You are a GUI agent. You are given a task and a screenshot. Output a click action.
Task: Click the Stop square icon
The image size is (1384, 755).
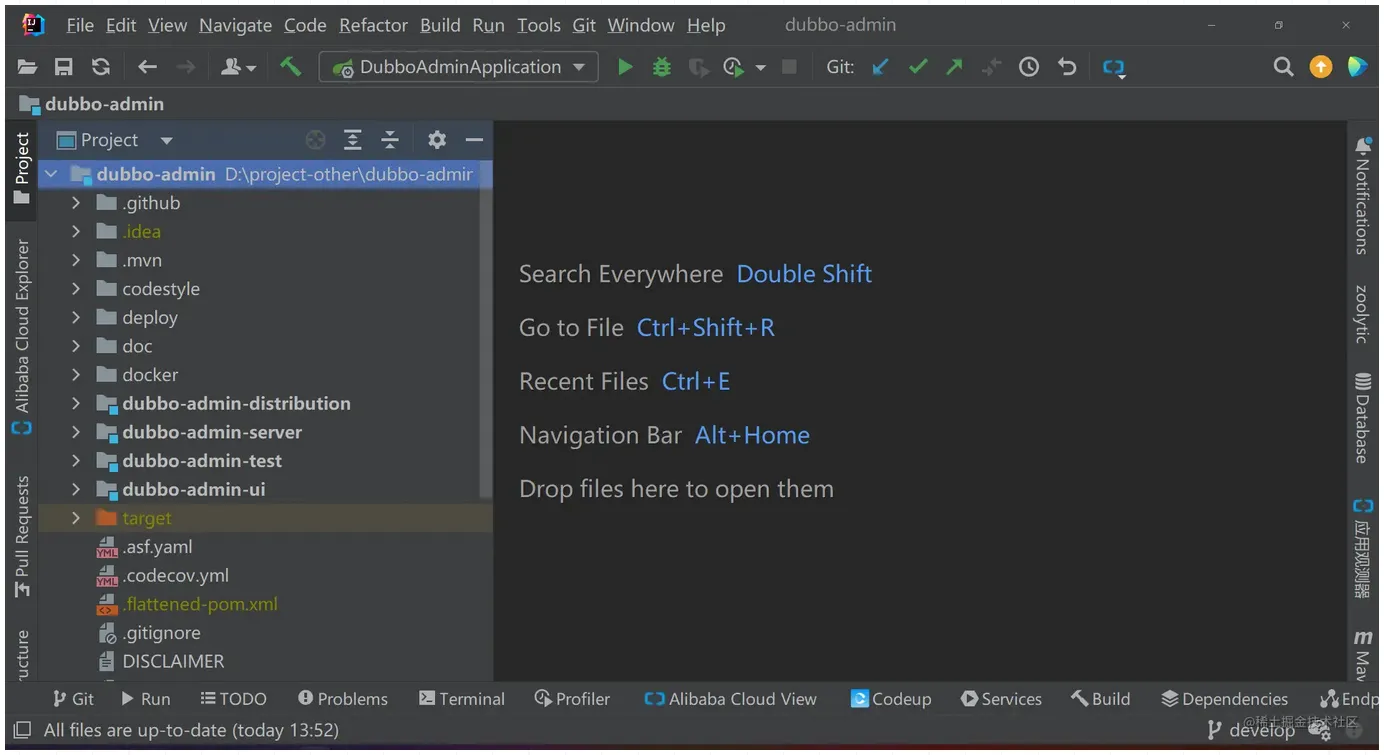(x=788, y=67)
